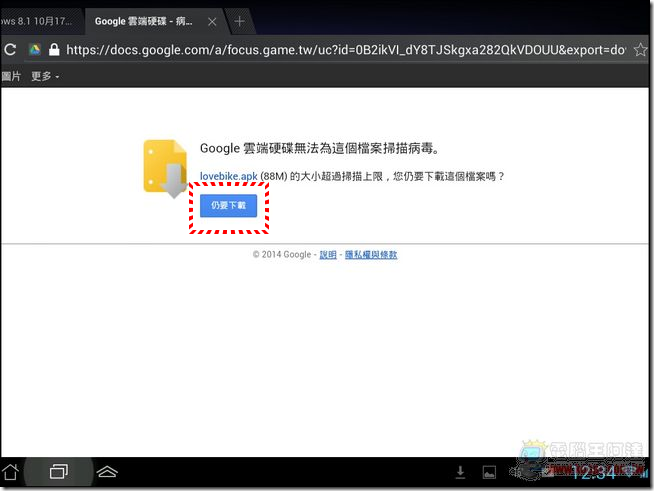Show recent apps in the navigation bar
The height and width of the screenshot is (491, 654).
[59, 472]
